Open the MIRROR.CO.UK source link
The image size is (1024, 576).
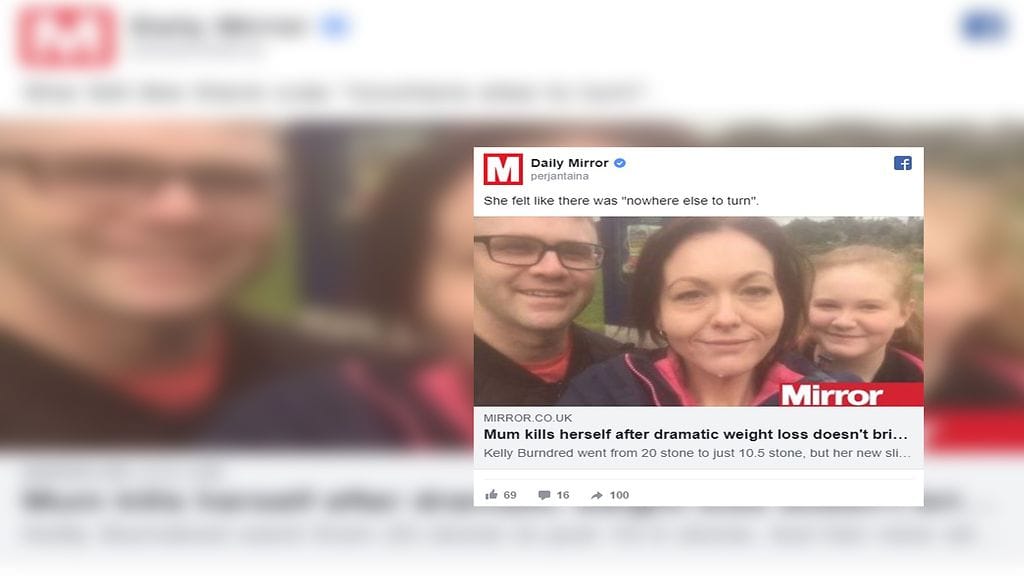[x=528, y=418]
